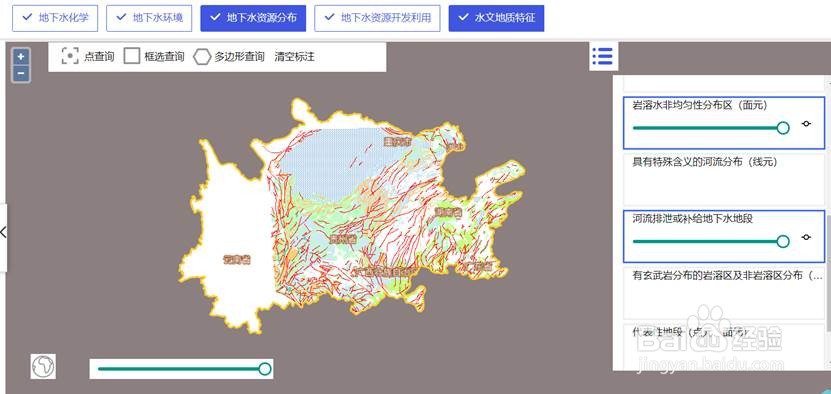This screenshot has width=831, height=394.
Task: Select layer 河流排泄或补给地下水地段
Action: 724,236
